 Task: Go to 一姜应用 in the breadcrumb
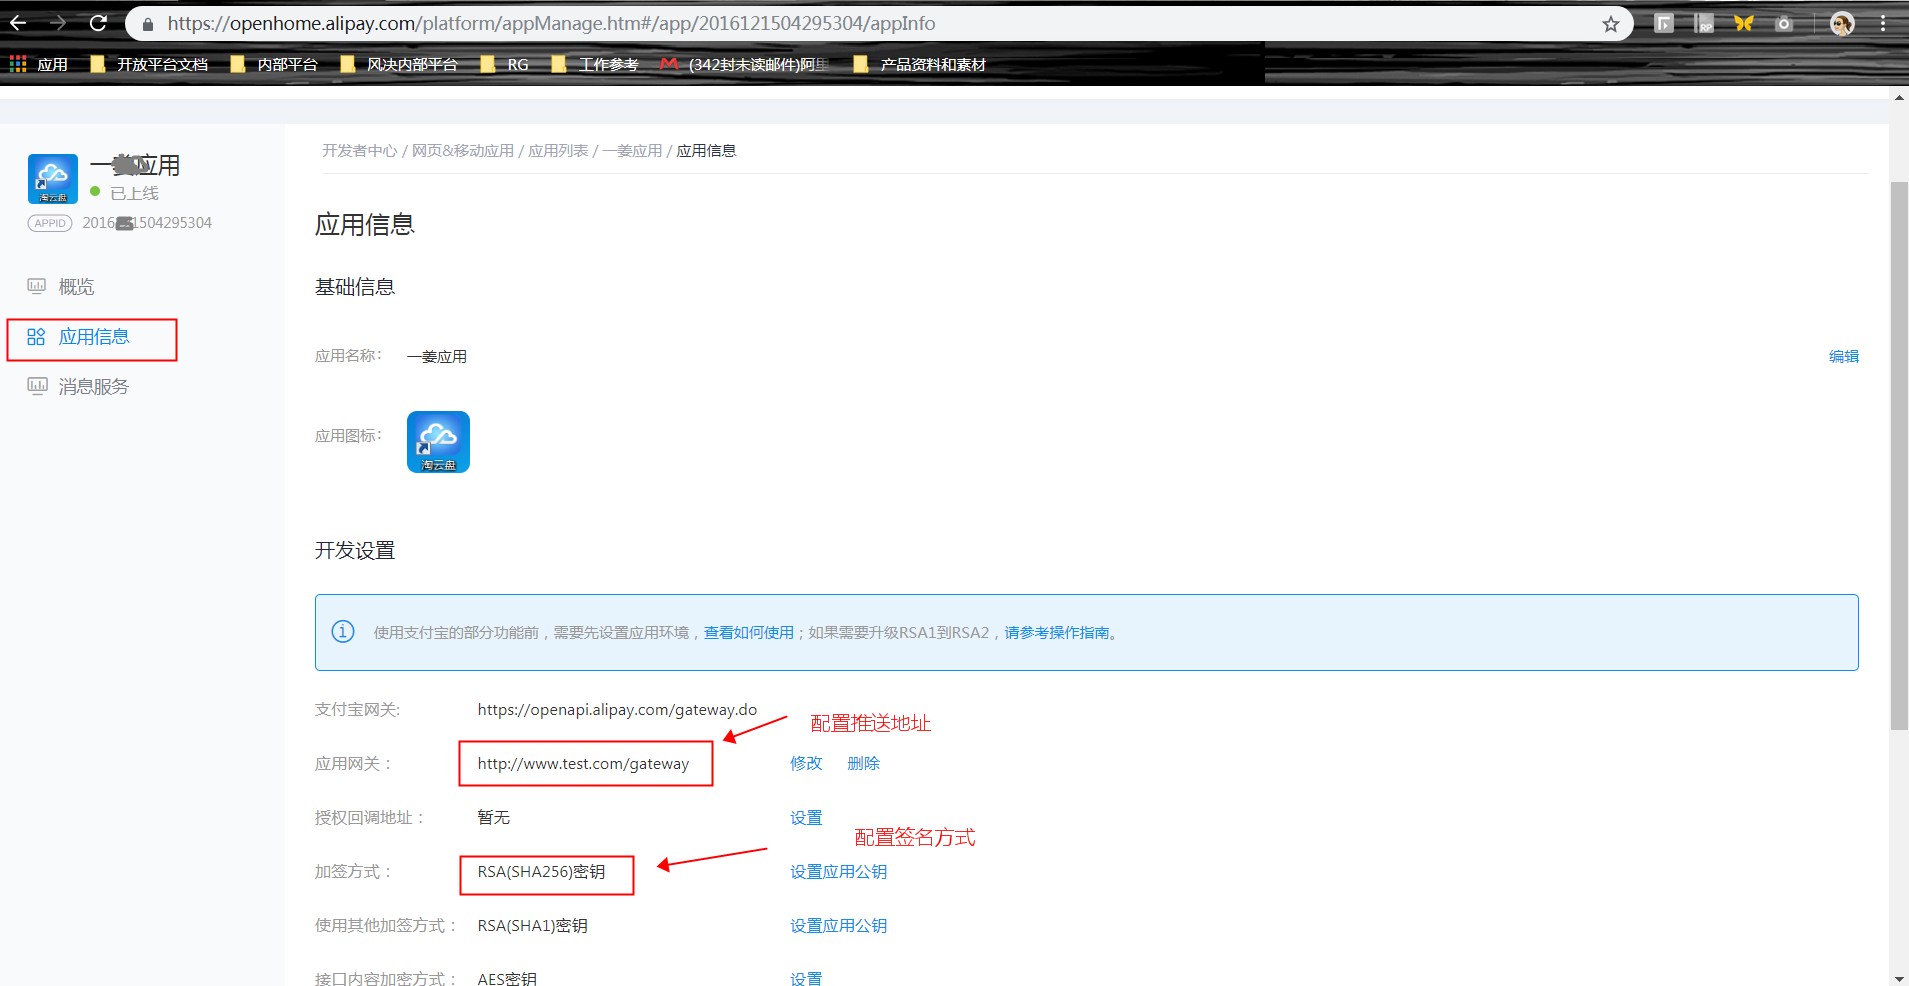632,151
